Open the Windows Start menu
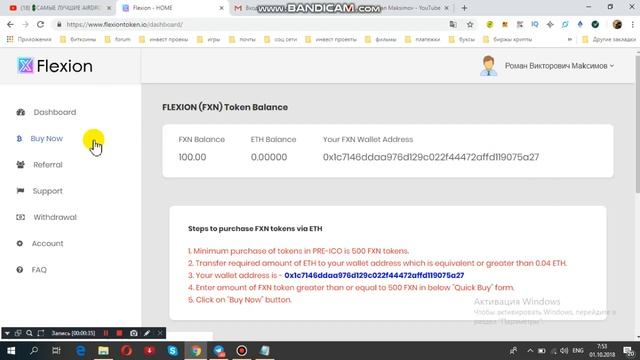This screenshot has height=360, width=640. point(11,351)
